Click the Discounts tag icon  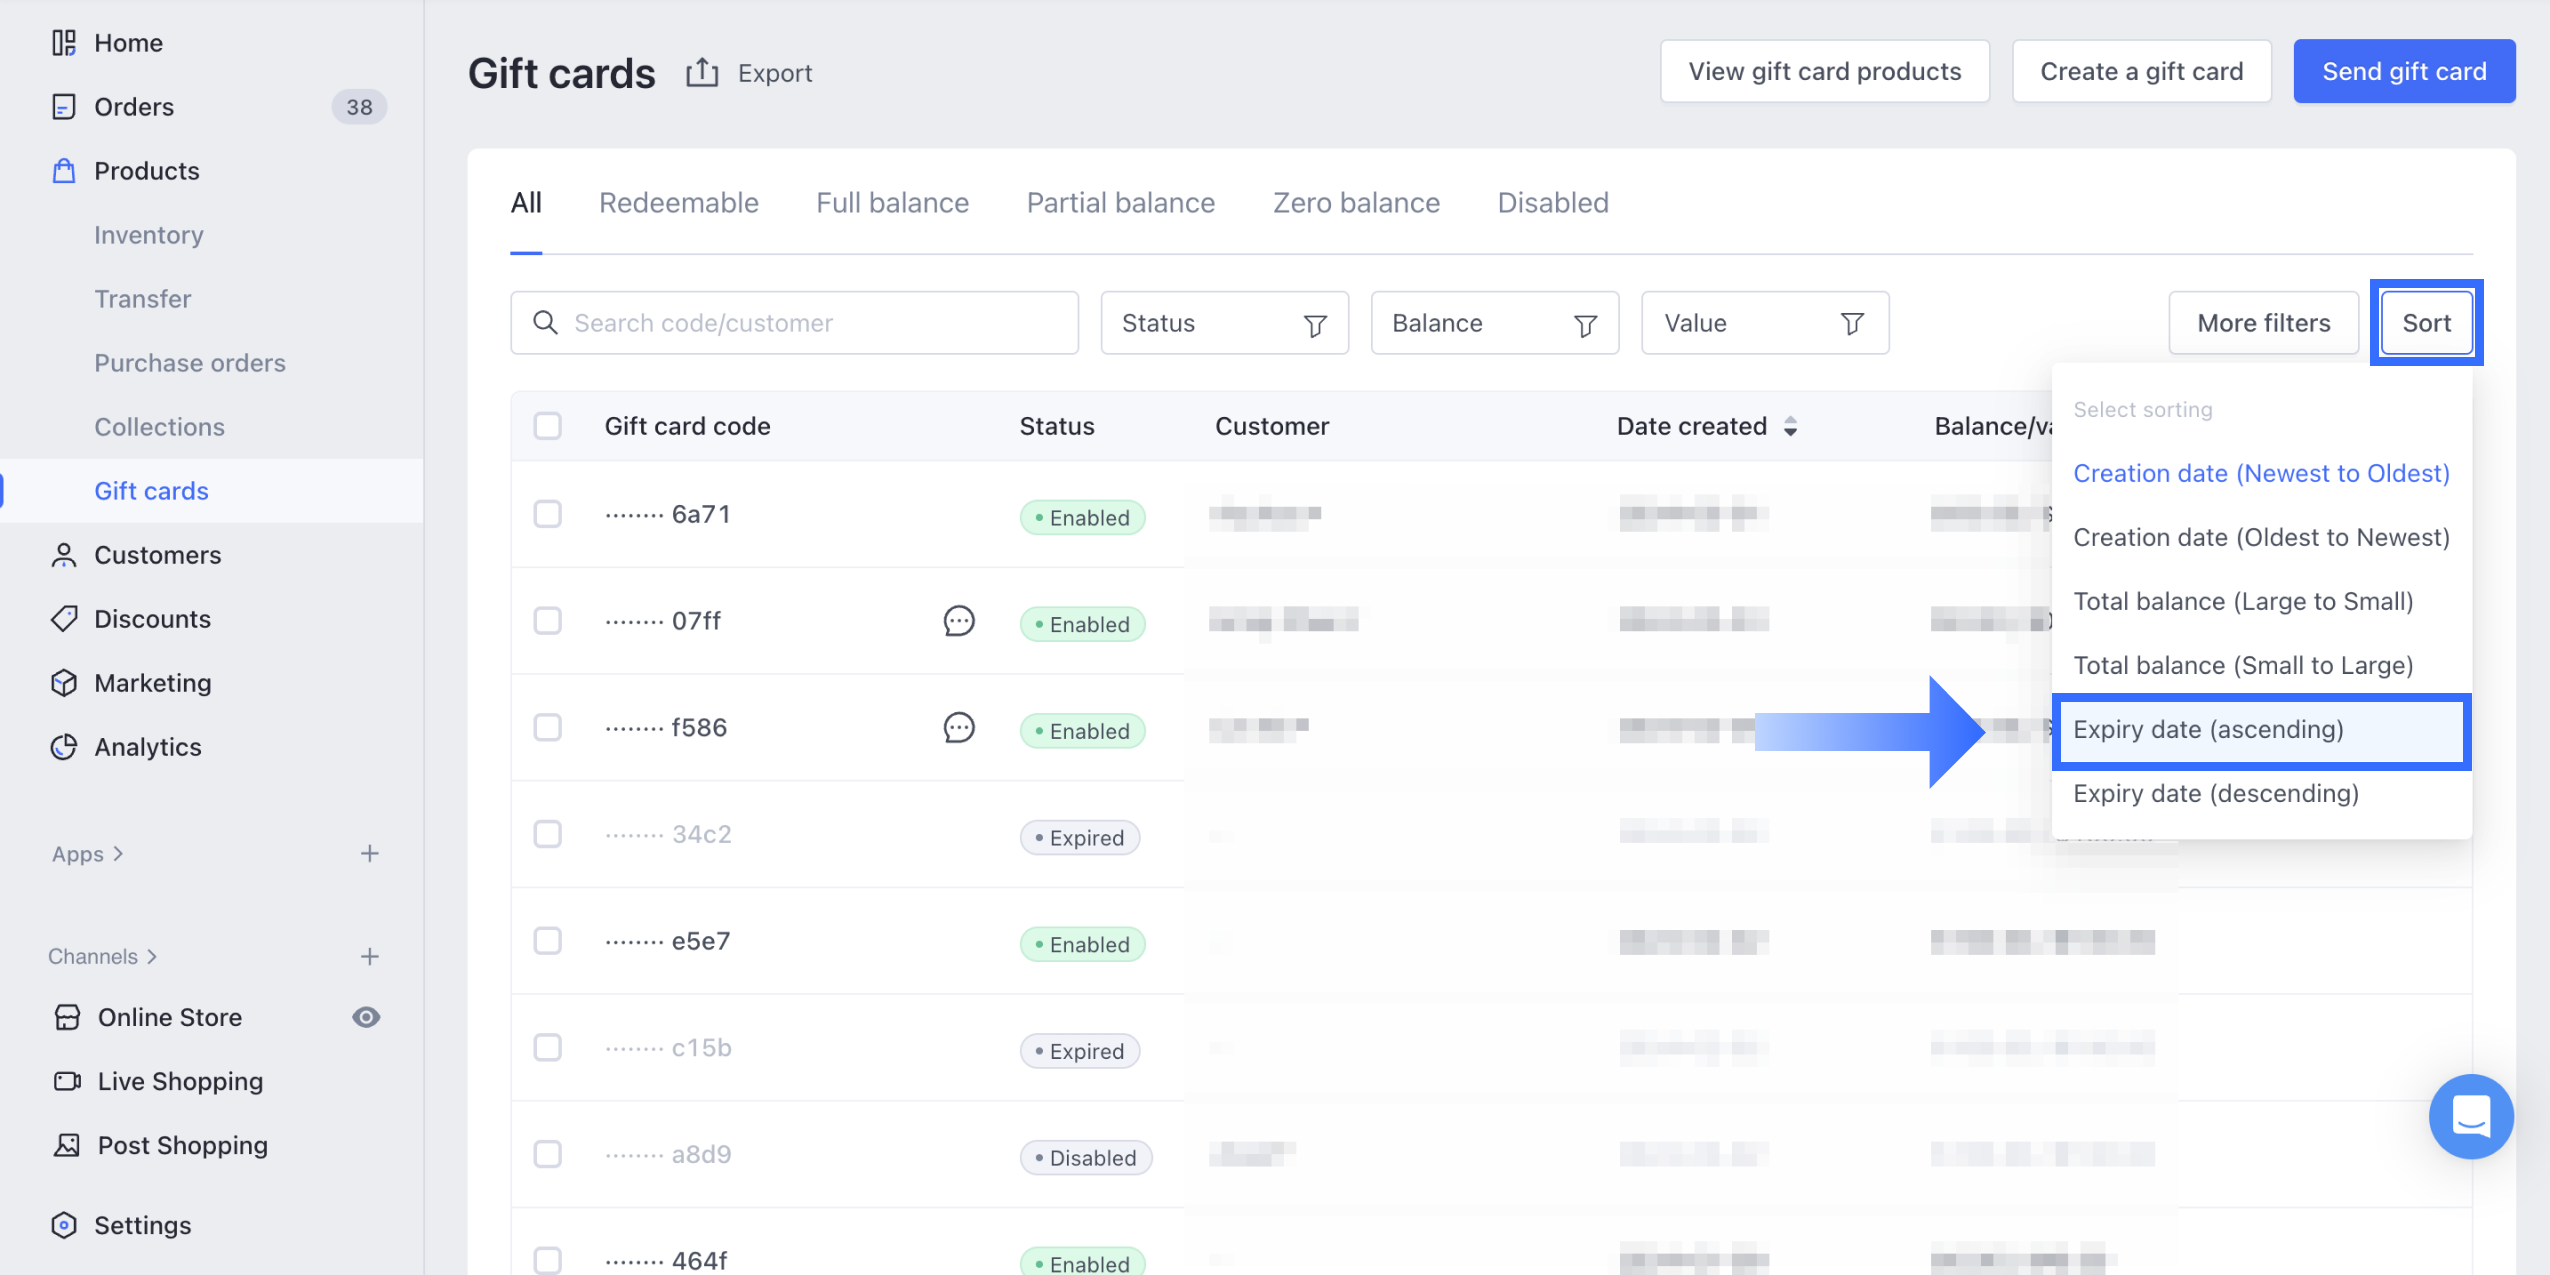point(64,619)
